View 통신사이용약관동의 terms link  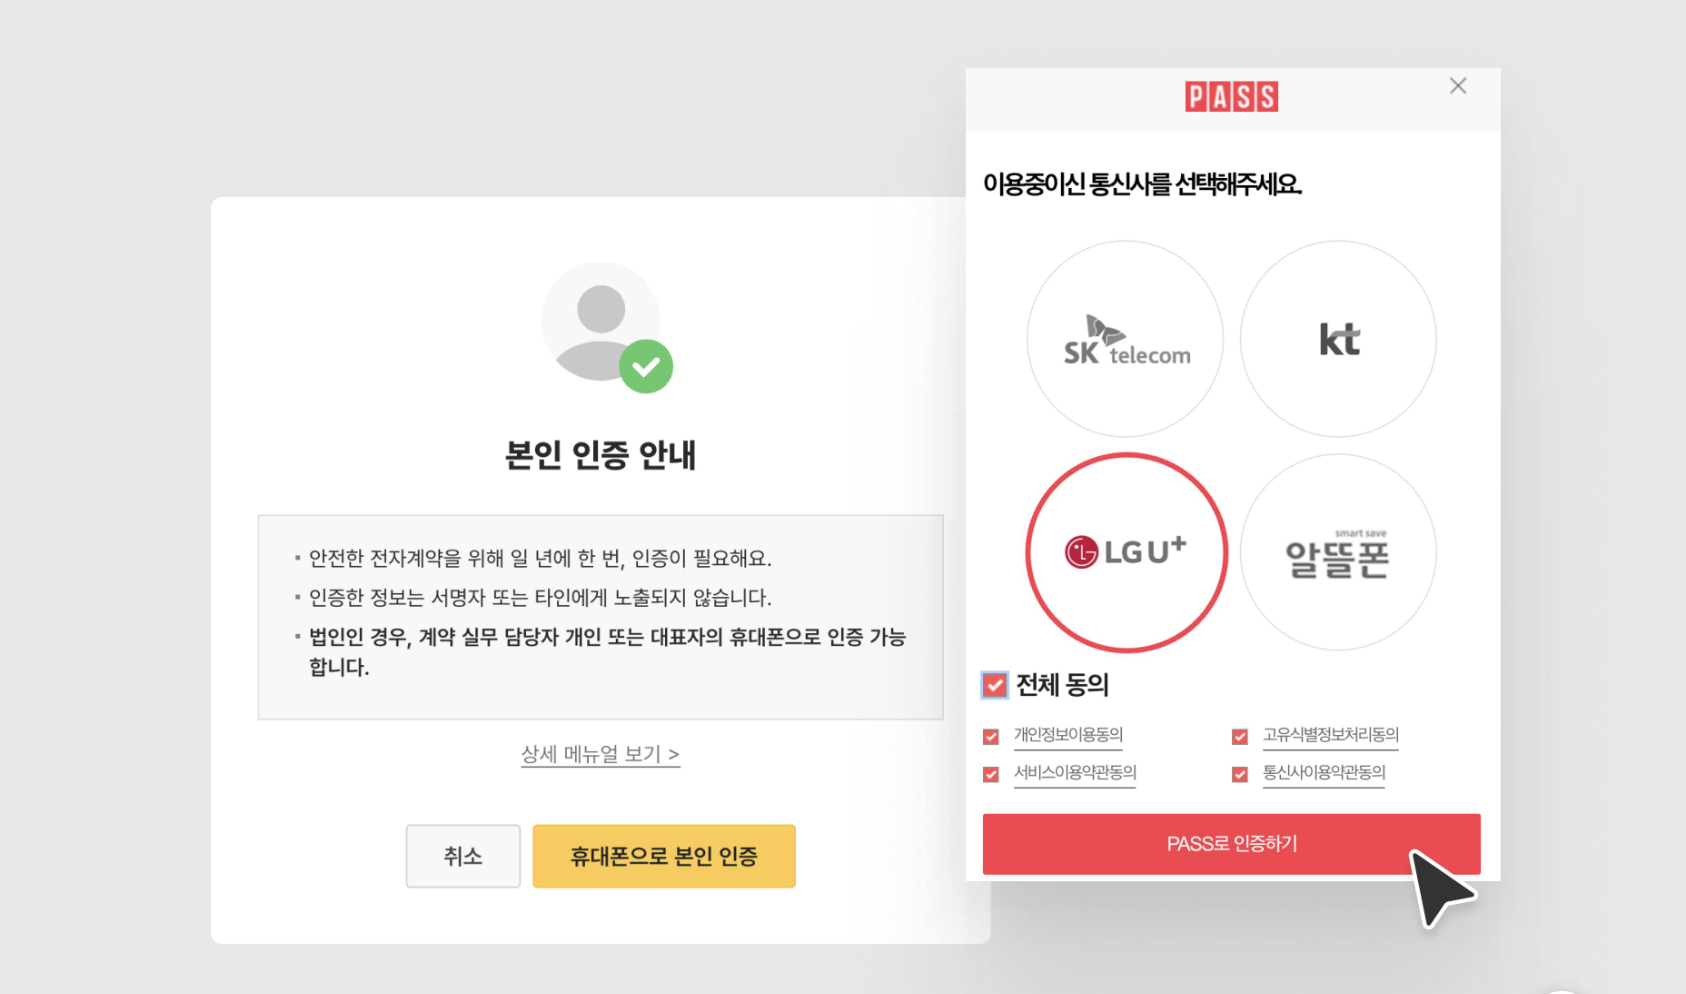pyautogui.click(x=1324, y=773)
